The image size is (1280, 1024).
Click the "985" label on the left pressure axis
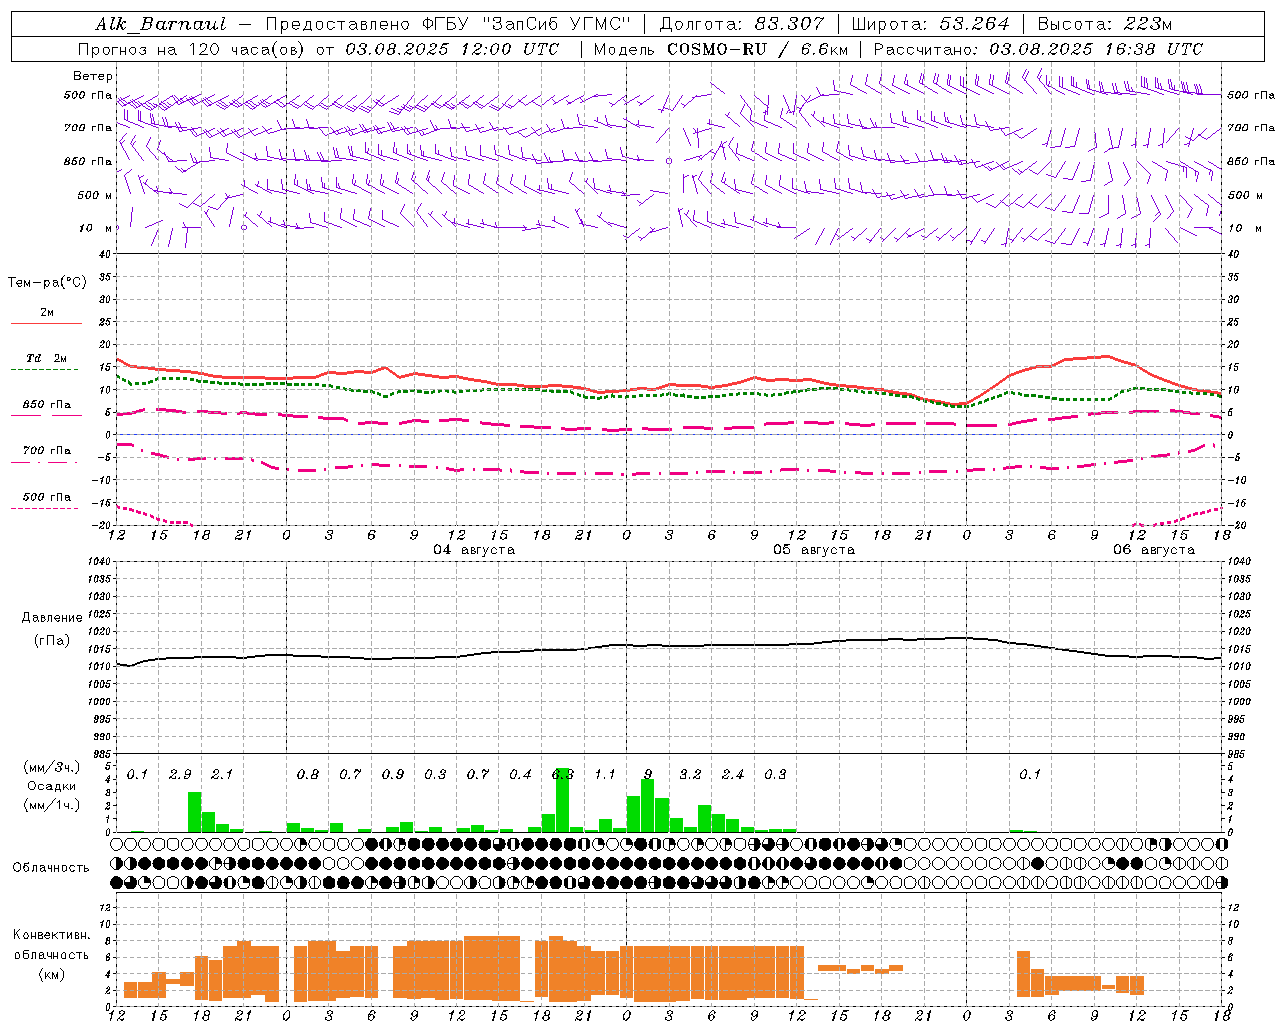101,755
